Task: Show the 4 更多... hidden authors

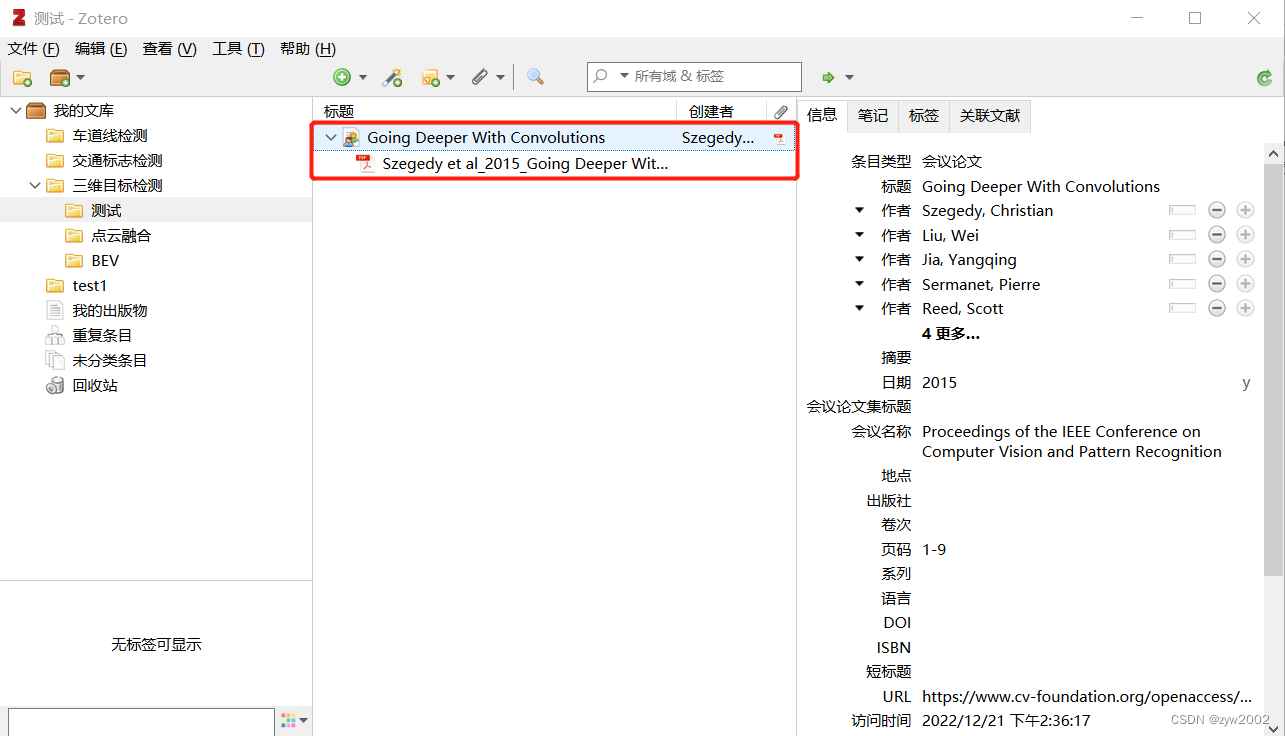Action: [950, 334]
